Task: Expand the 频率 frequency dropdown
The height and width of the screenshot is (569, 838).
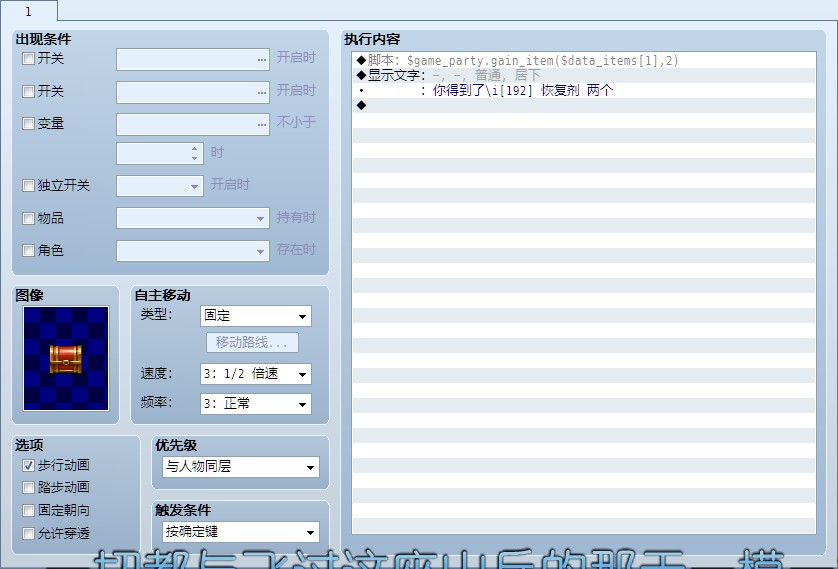Action: 255,405
